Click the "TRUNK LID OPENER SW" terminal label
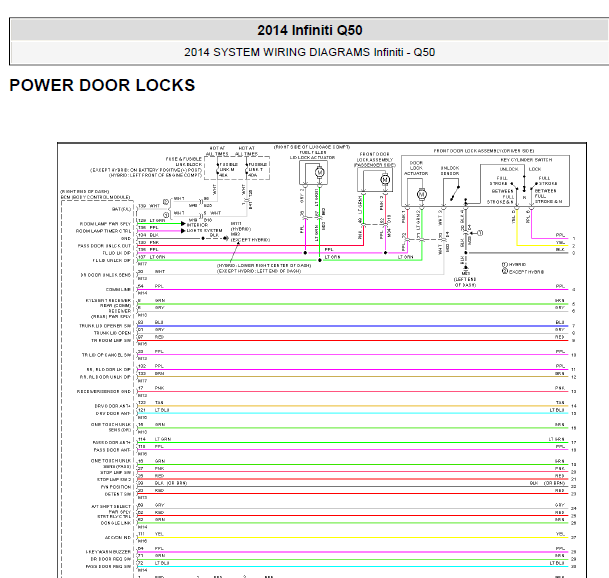This screenshot has width=609, height=578. pyautogui.click(x=105, y=326)
